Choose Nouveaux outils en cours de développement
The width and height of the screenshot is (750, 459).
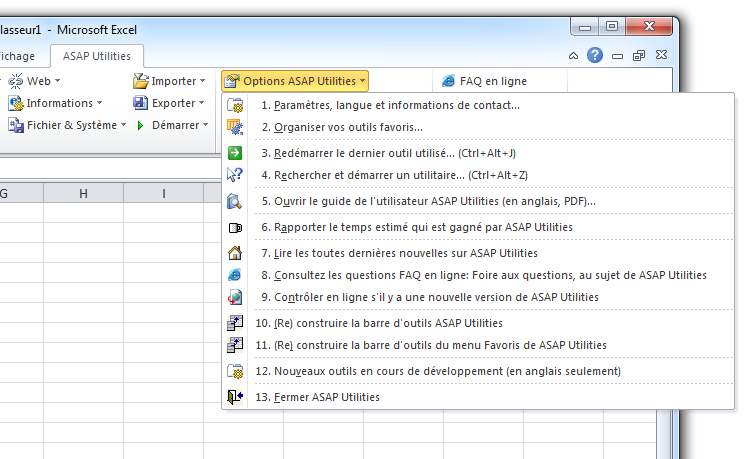pyautogui.click(x=478, y=371)
